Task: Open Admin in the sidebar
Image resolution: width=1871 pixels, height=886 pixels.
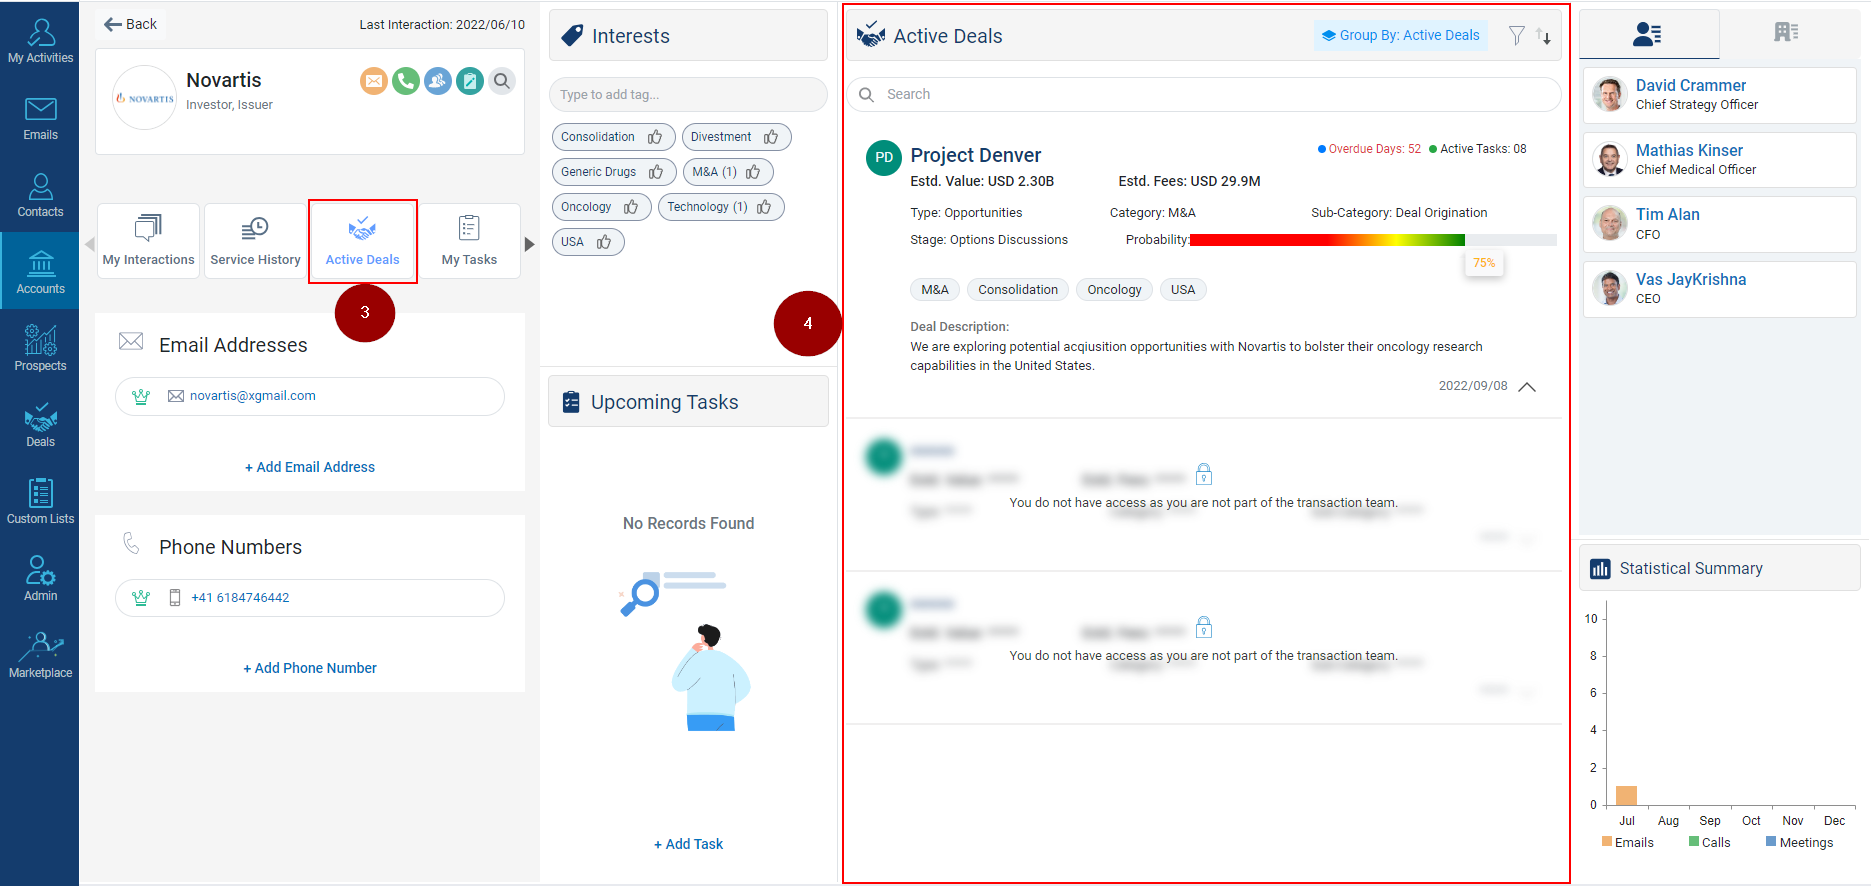Action: [40, 578]
